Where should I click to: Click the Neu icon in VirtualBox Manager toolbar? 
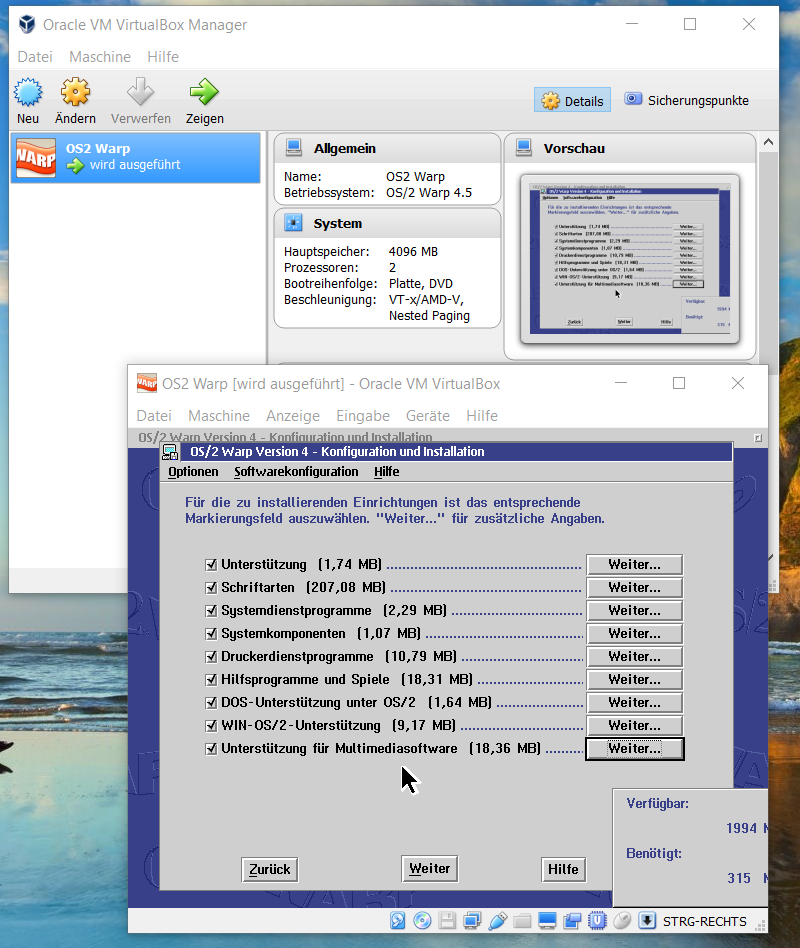click(x=28, y=92)
